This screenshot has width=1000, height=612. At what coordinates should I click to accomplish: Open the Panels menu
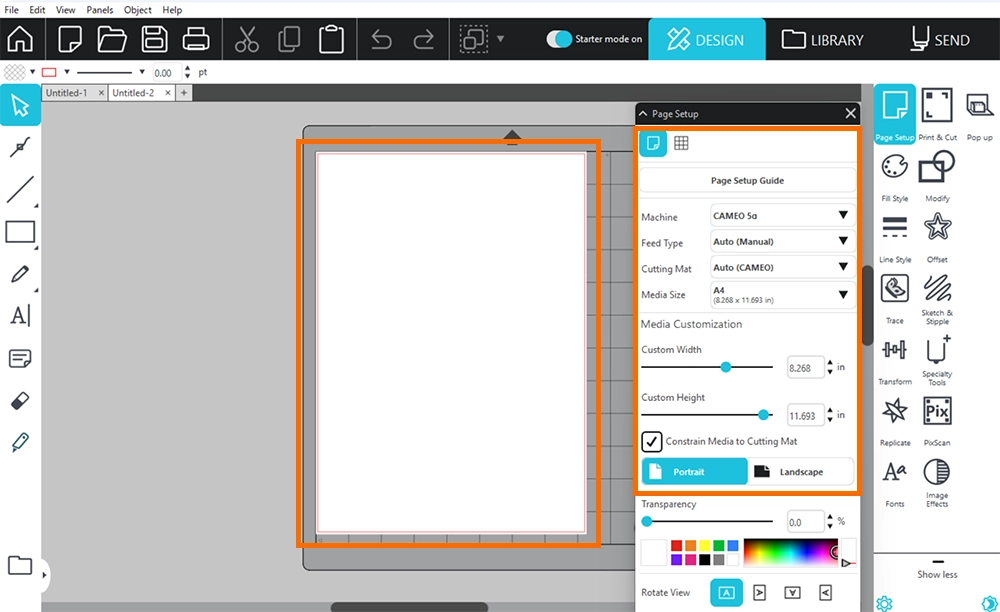pos(100,10)
